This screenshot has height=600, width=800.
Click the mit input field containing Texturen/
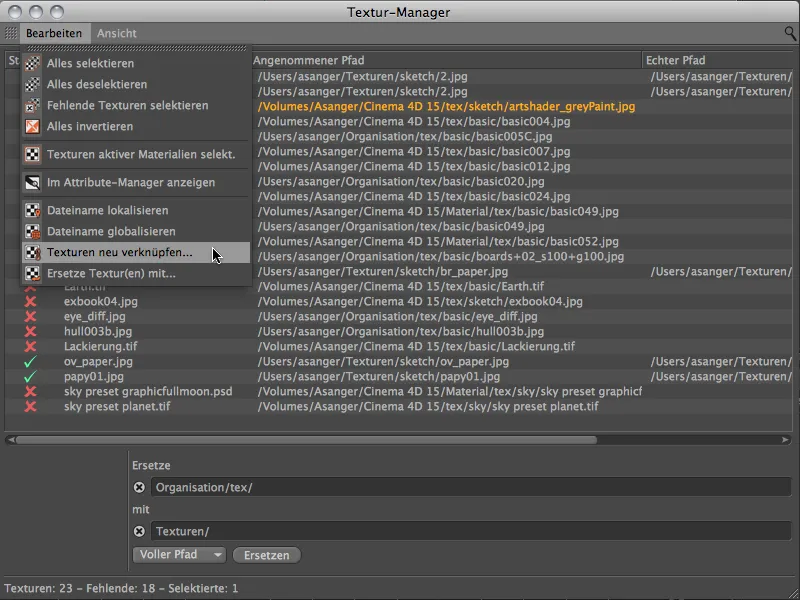click(471, 531)
